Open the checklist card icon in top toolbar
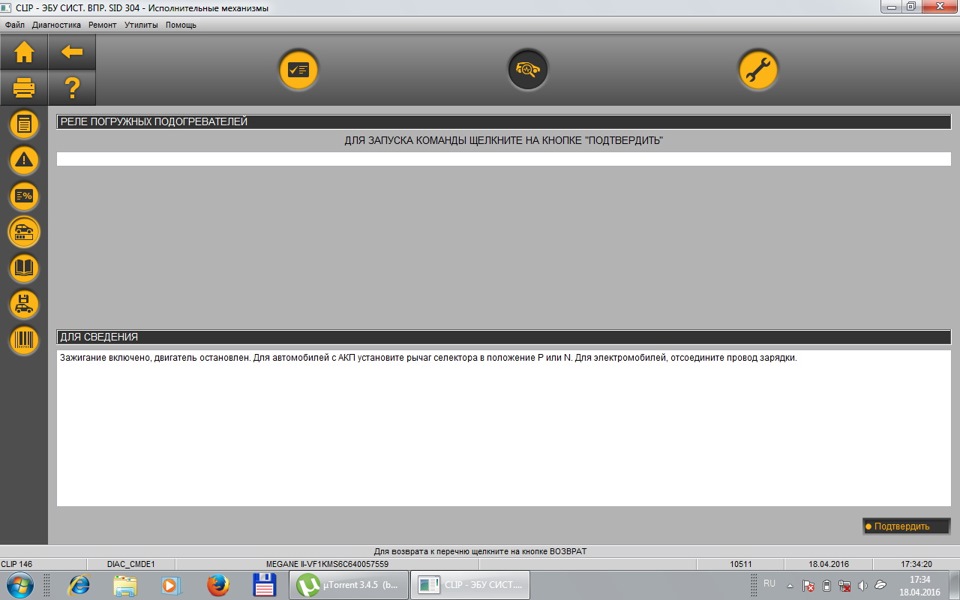The image size is (960, 600). point(299,69)
